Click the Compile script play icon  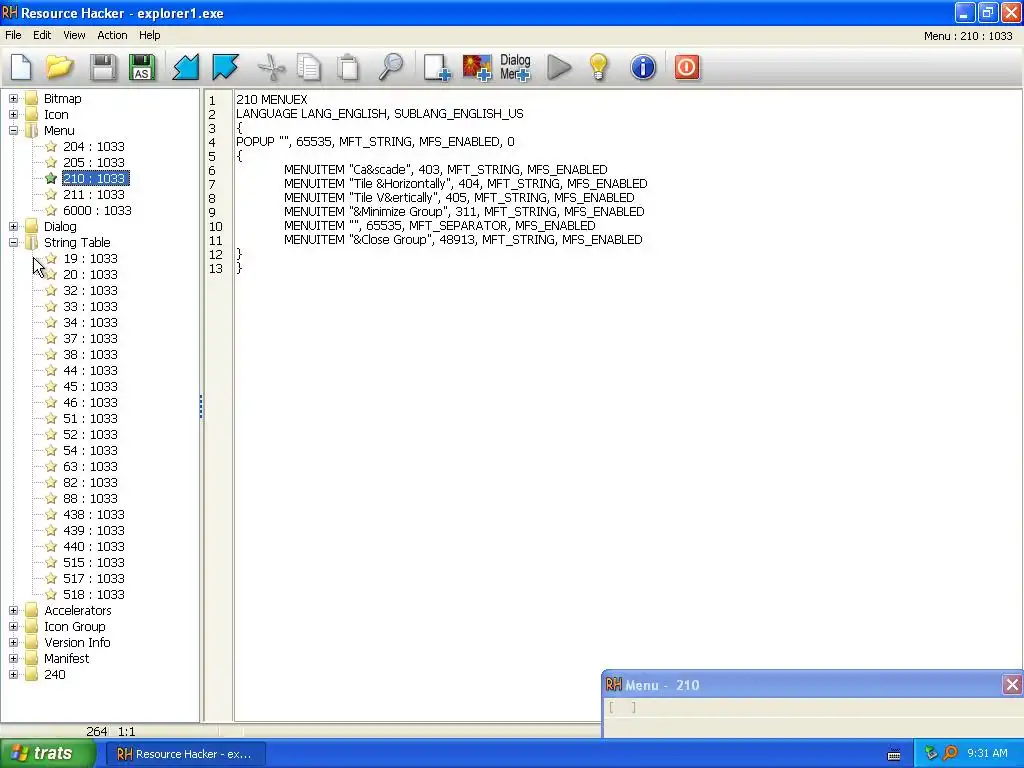pyautogui.click(x=559, y=67)
